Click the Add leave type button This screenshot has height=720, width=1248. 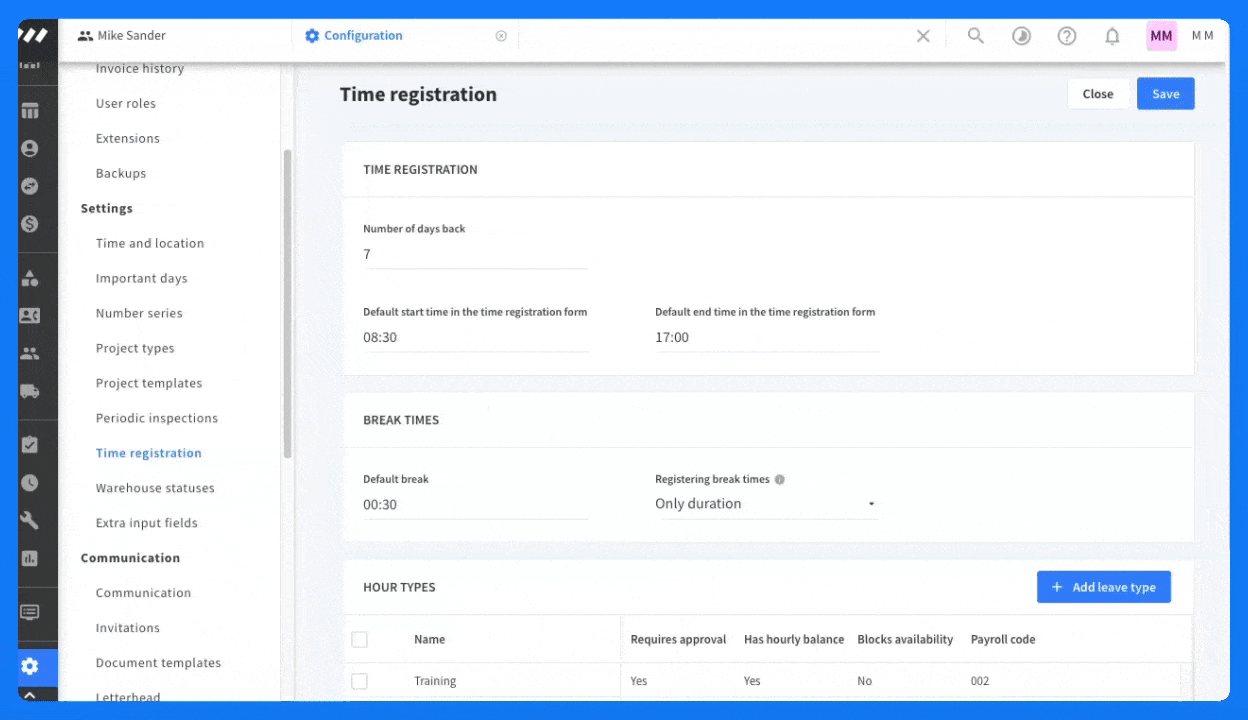click(x=1103, y=587)
